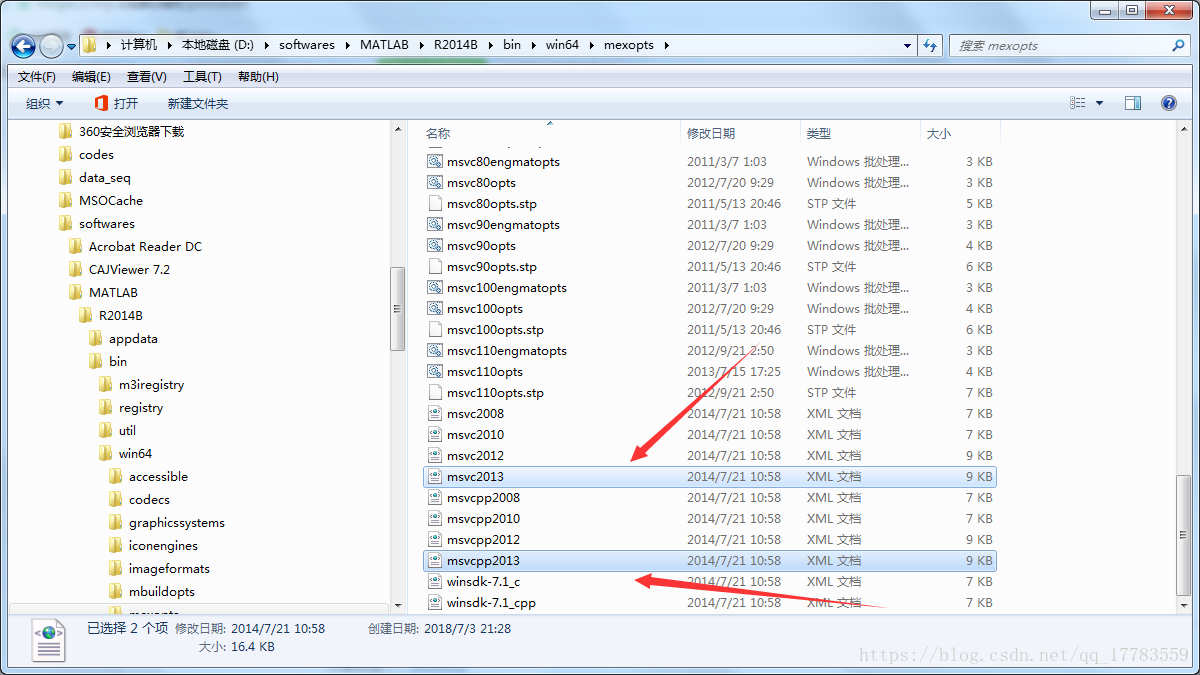The image size is (1200, 675).
Task: Open the 组织 dropdown
Action: (44, 102)
